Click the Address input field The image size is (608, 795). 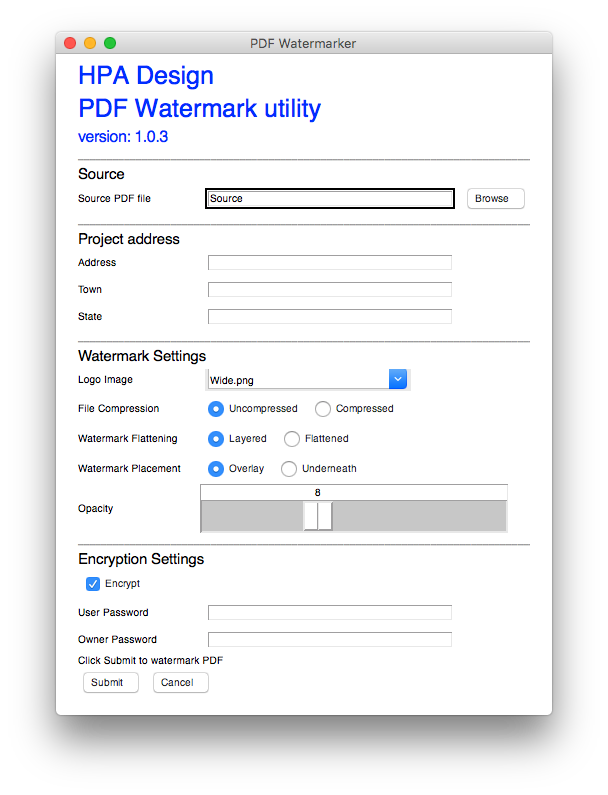[330, 263]
